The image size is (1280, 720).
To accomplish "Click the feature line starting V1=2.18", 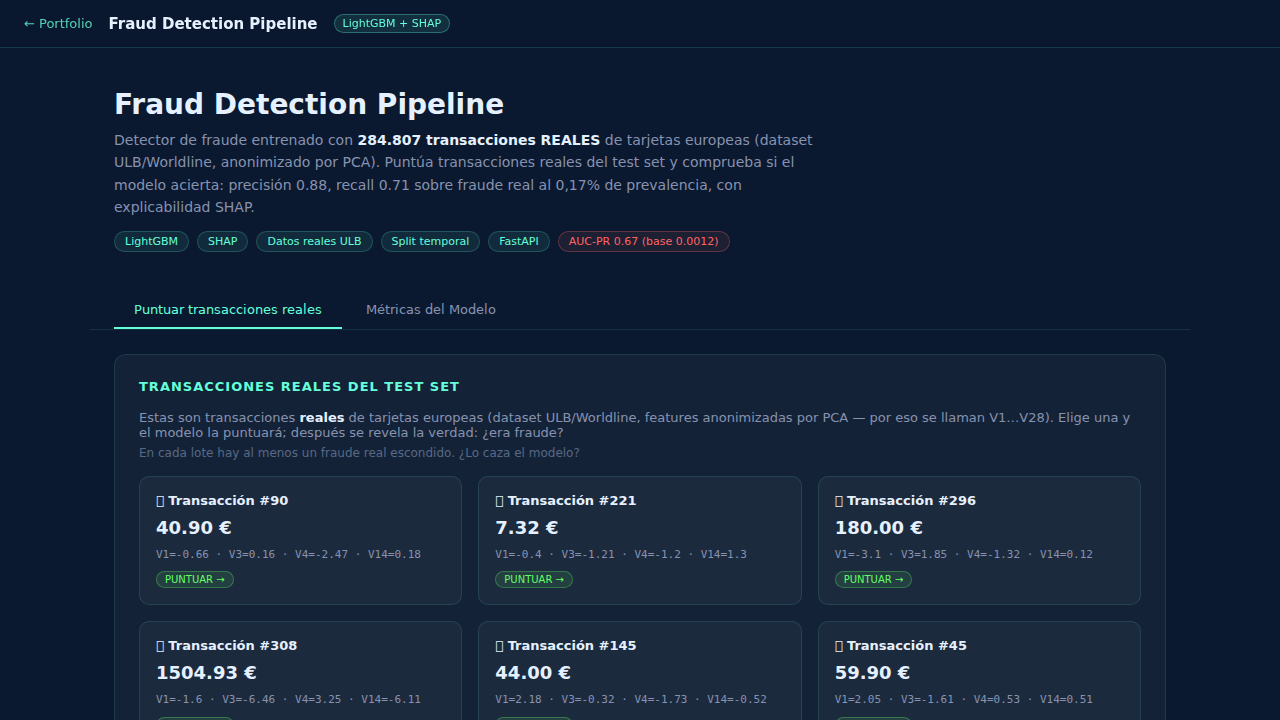I will 631,700.
